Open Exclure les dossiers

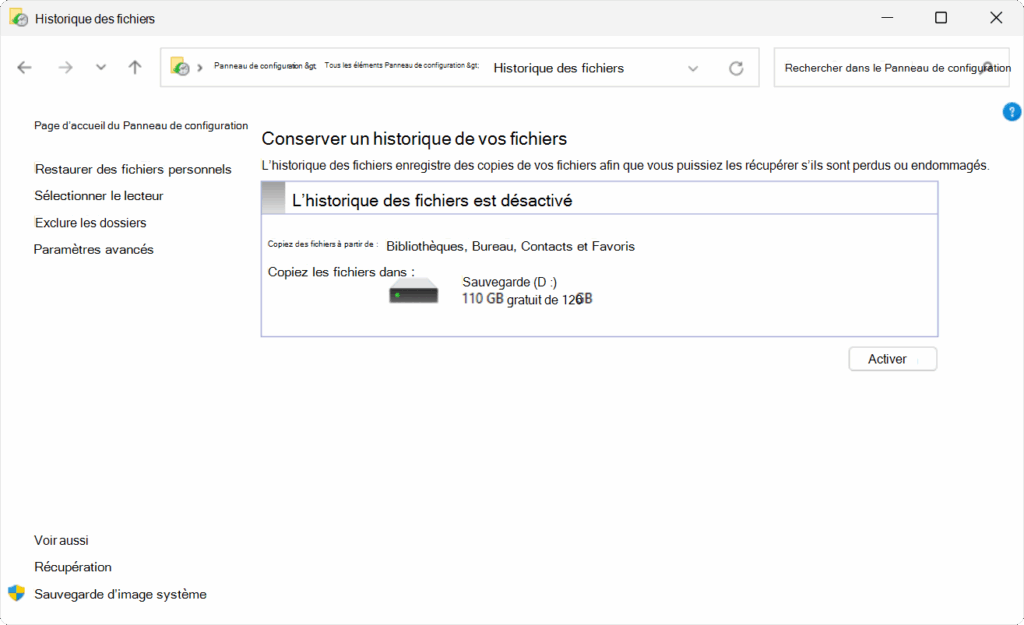click(91, 223)
